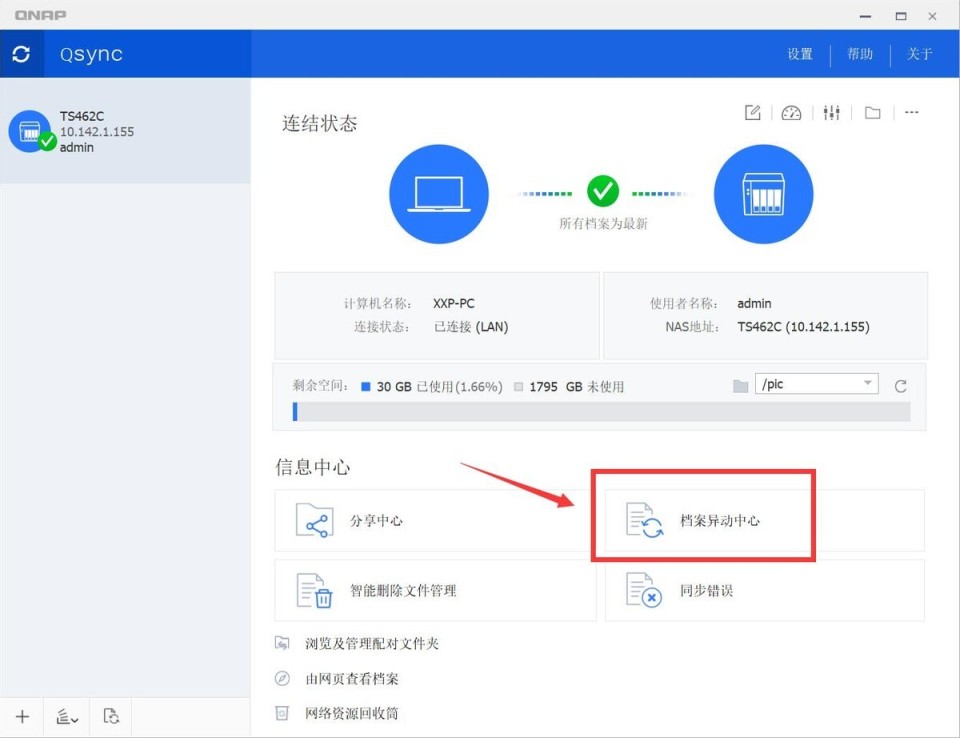
Task: Click the Qsync refresh logo icon
Action: (22, 54)
